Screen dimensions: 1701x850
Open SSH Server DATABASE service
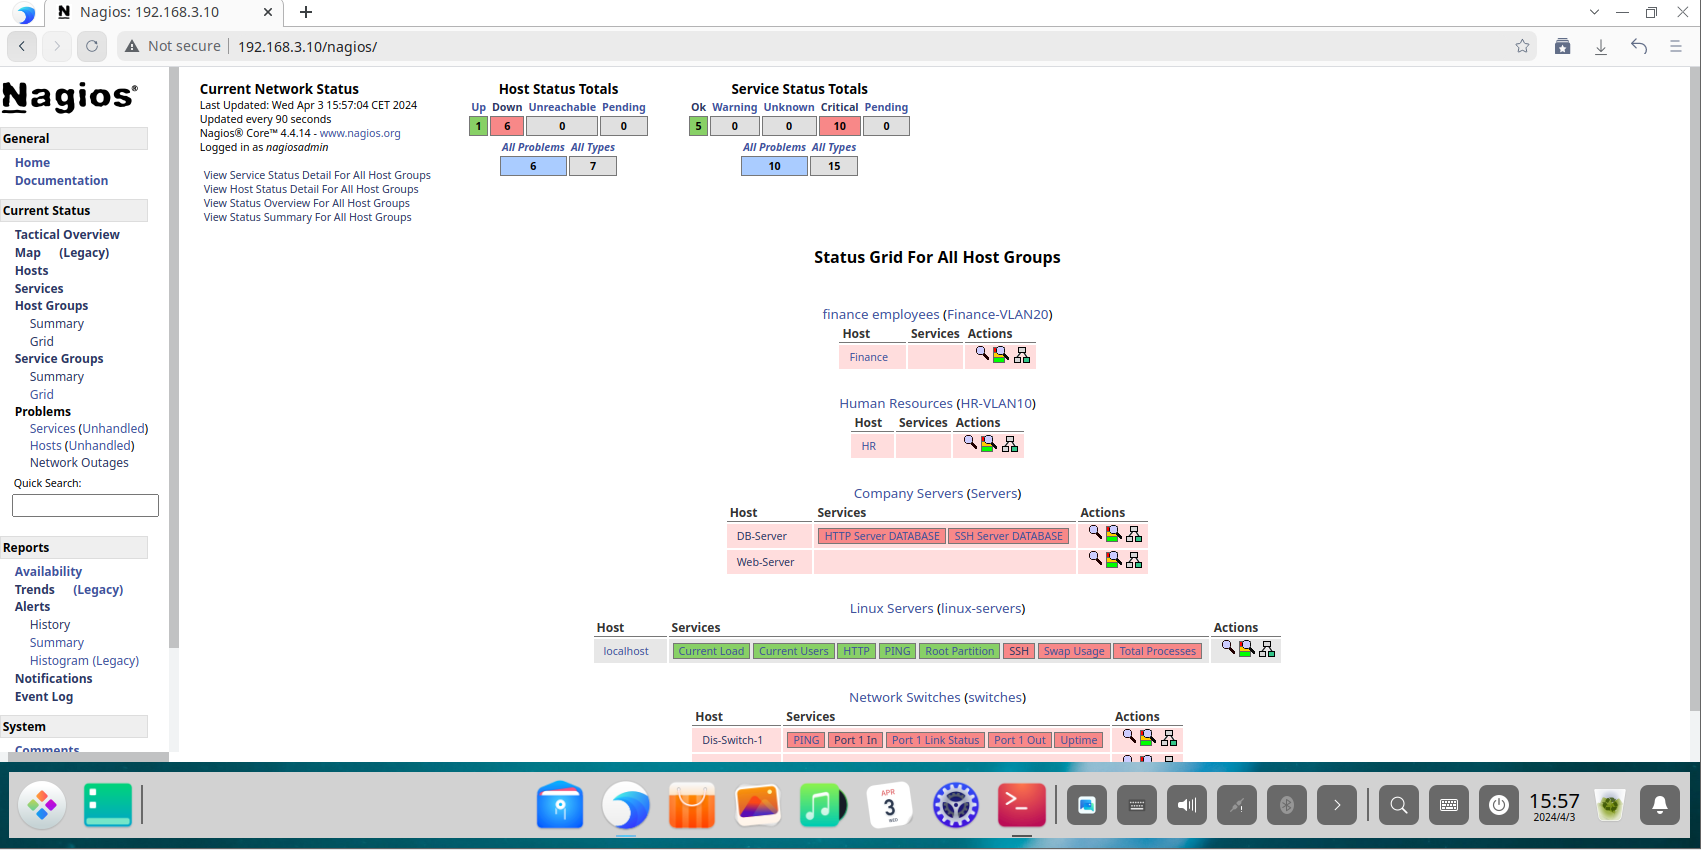[x=1008, y=536]
